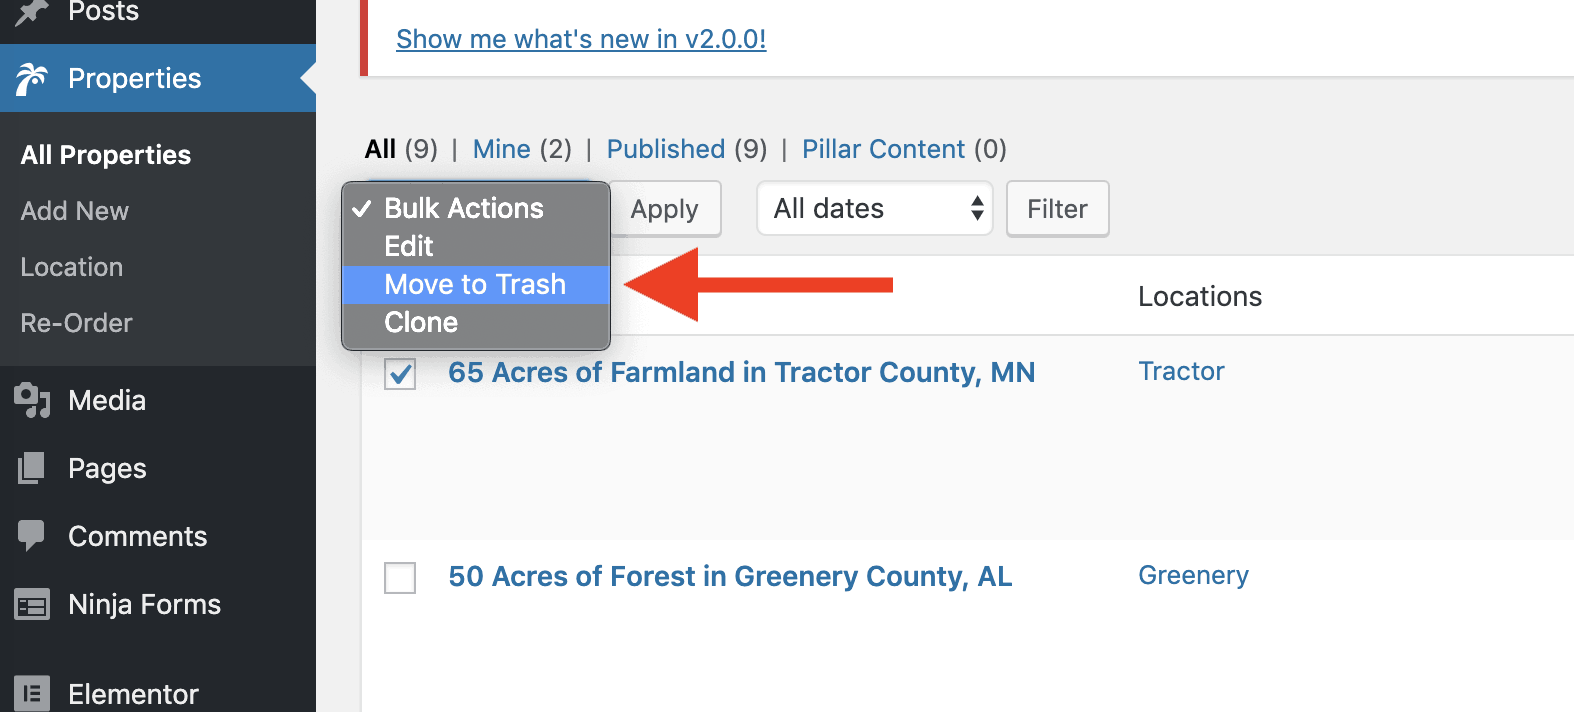1574x712 pixels.
Task: Filter by Published properties
Action: point(666,149)
